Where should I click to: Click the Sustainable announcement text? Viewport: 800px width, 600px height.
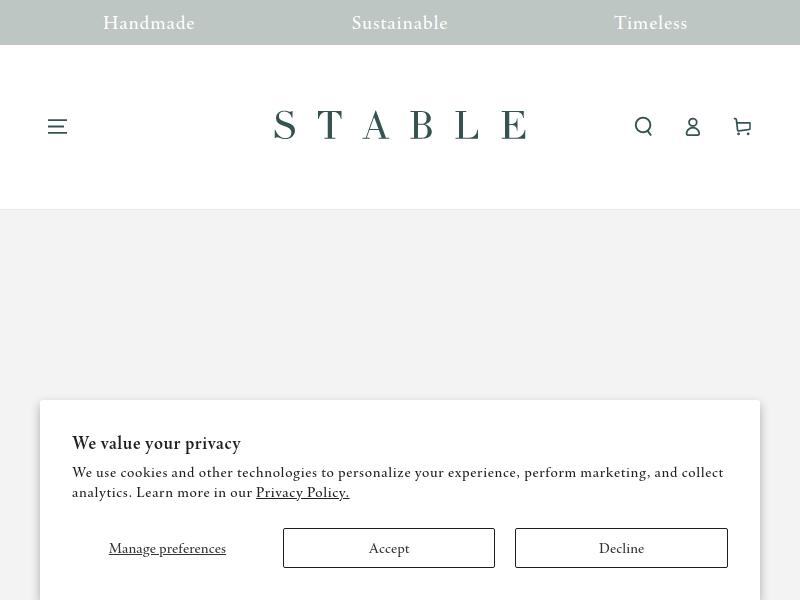point(399,23)
